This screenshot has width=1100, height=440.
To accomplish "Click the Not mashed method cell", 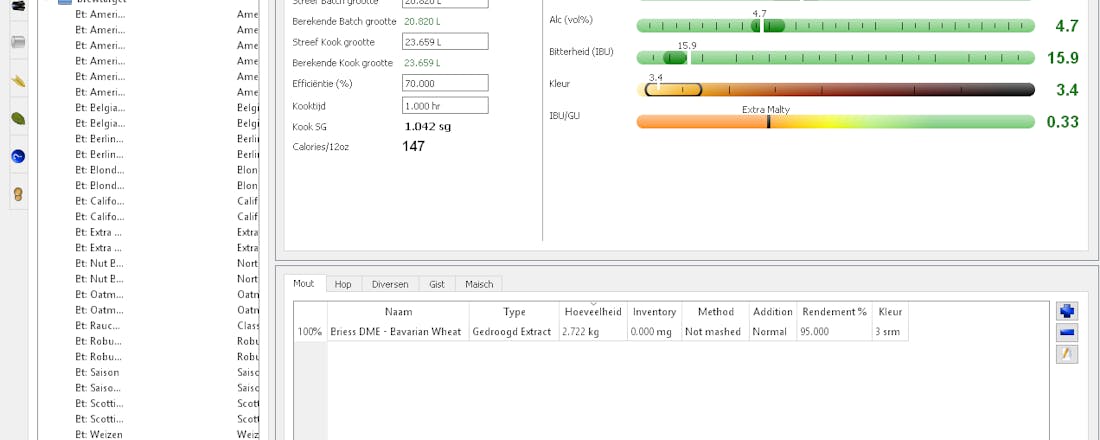I will coord(716,331).
